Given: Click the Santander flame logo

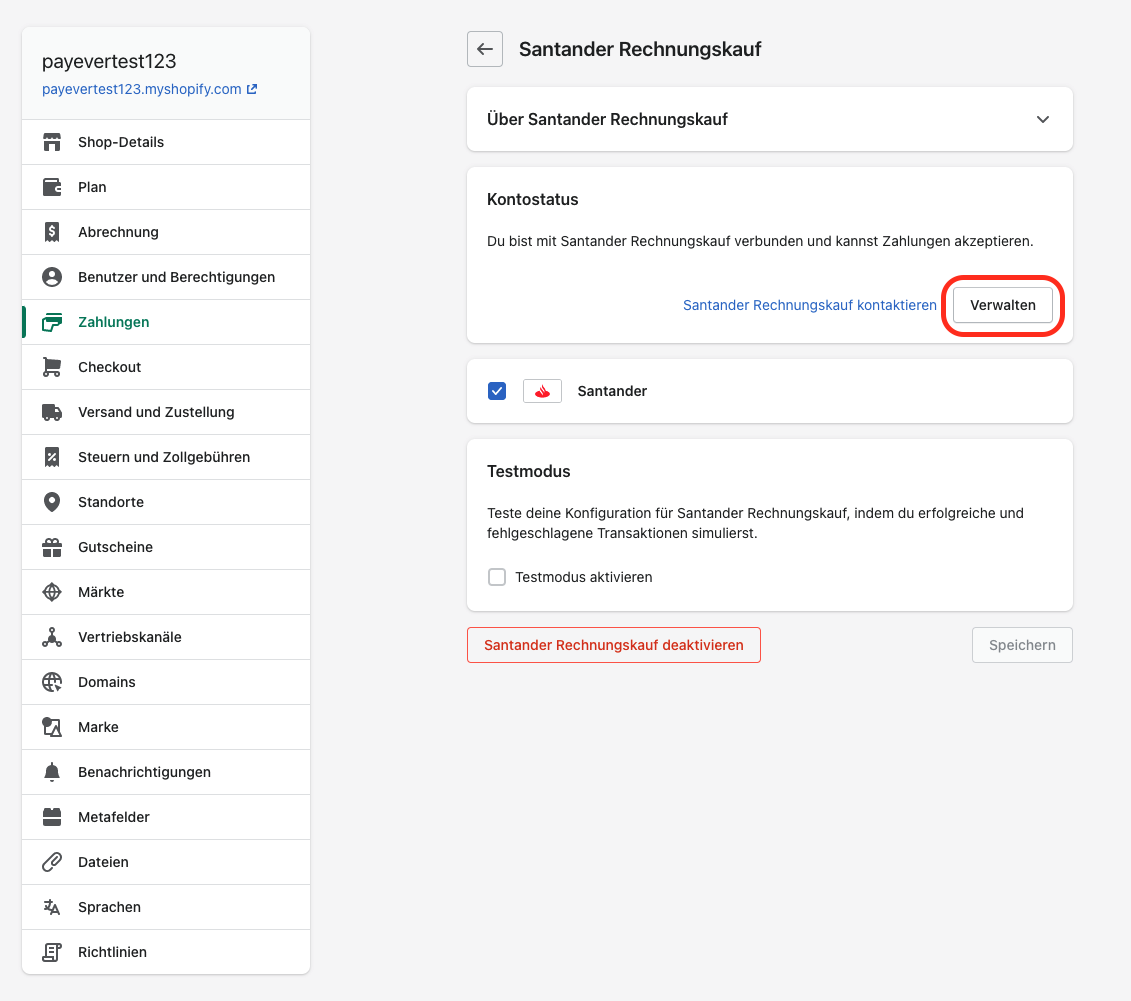Looking at the screenshot, I should click(x=542, y=391).
